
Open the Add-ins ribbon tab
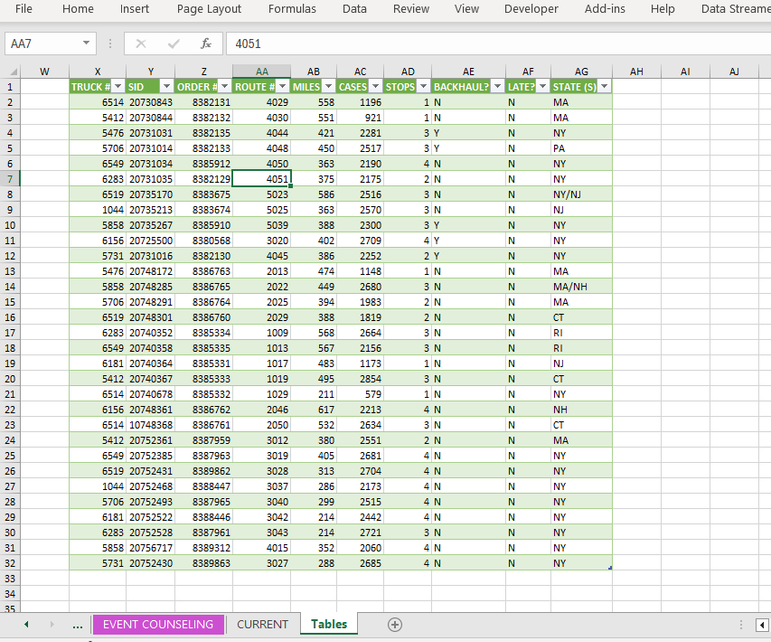605,9
